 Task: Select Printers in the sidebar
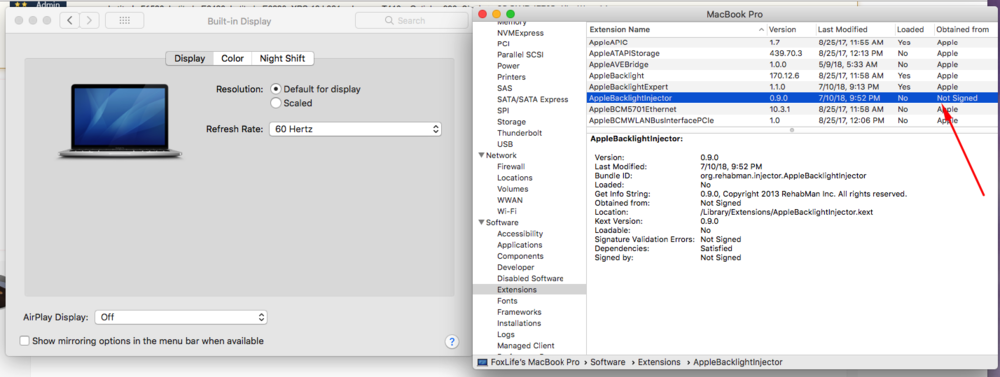511,77
